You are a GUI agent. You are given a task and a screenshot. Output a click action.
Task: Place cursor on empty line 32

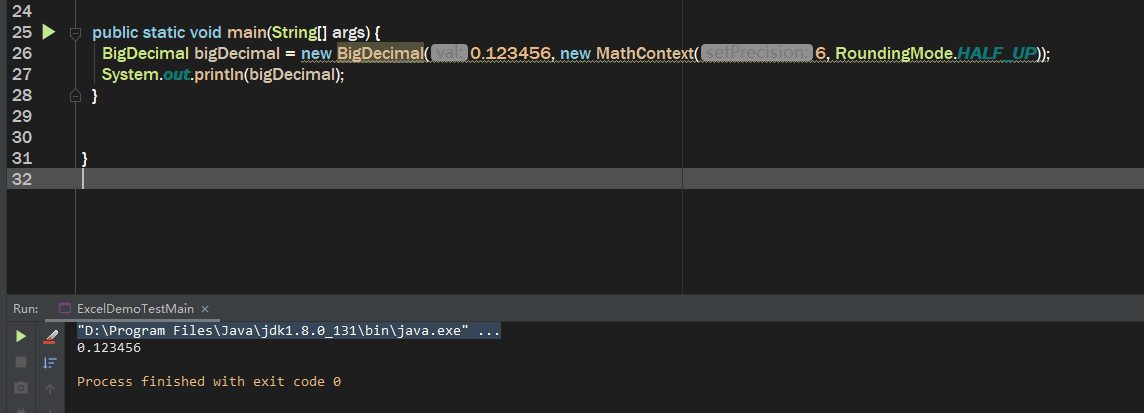coord(400,179)
